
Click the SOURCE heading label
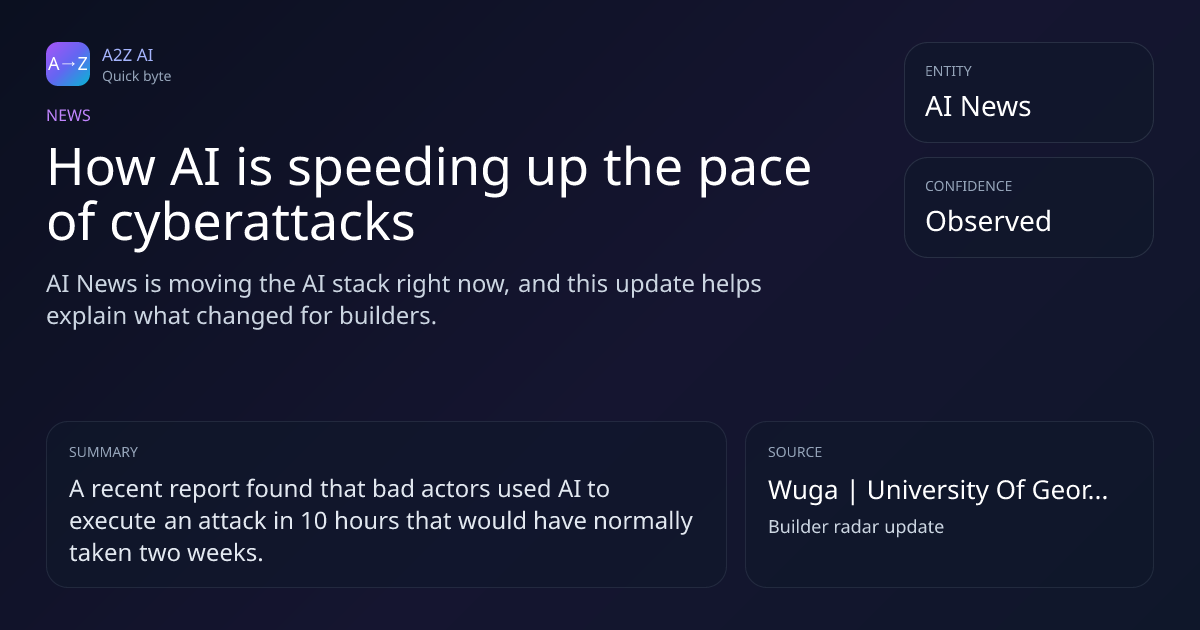795,452
